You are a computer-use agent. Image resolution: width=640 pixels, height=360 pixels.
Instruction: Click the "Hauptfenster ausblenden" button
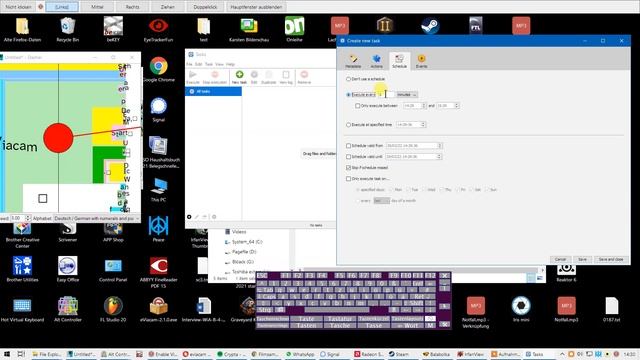(x=256, y=7)
